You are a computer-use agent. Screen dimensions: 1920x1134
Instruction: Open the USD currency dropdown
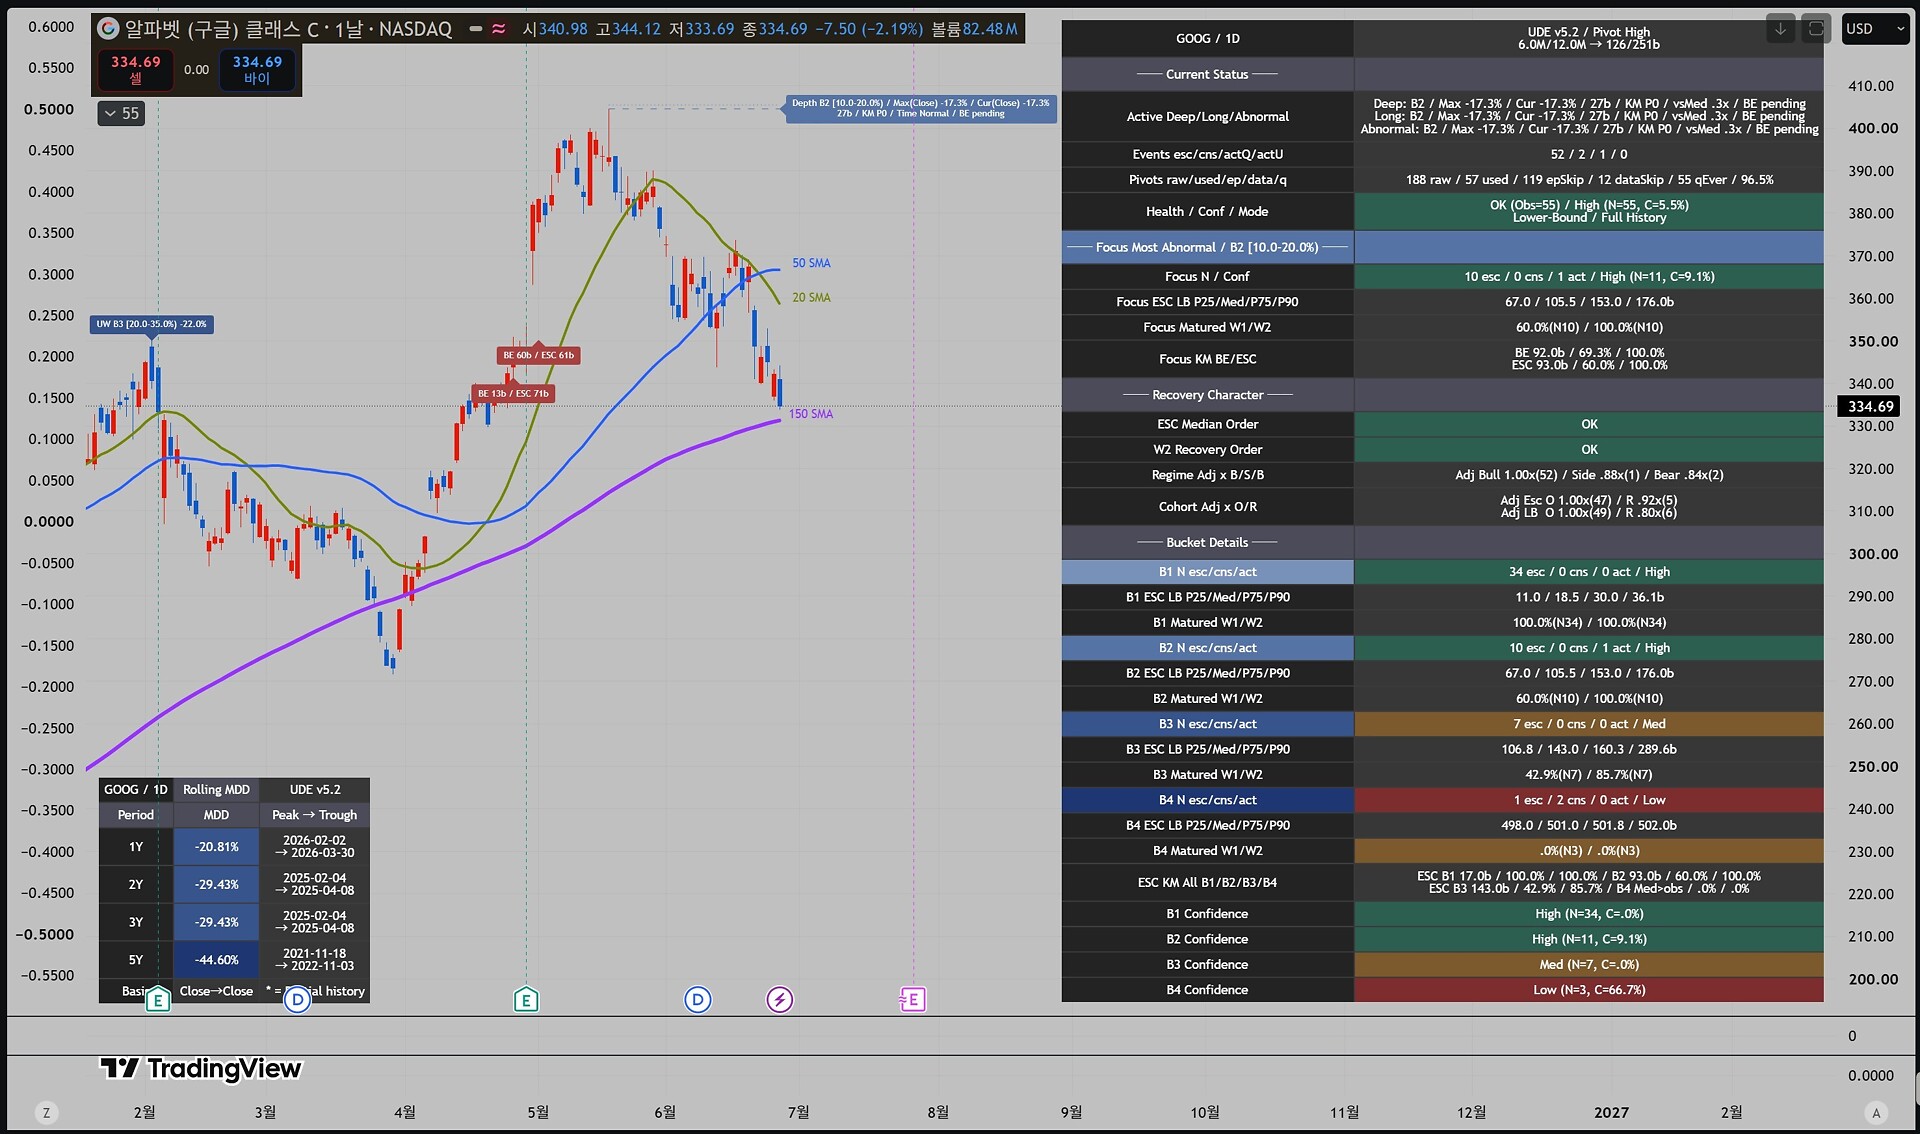1875,29
